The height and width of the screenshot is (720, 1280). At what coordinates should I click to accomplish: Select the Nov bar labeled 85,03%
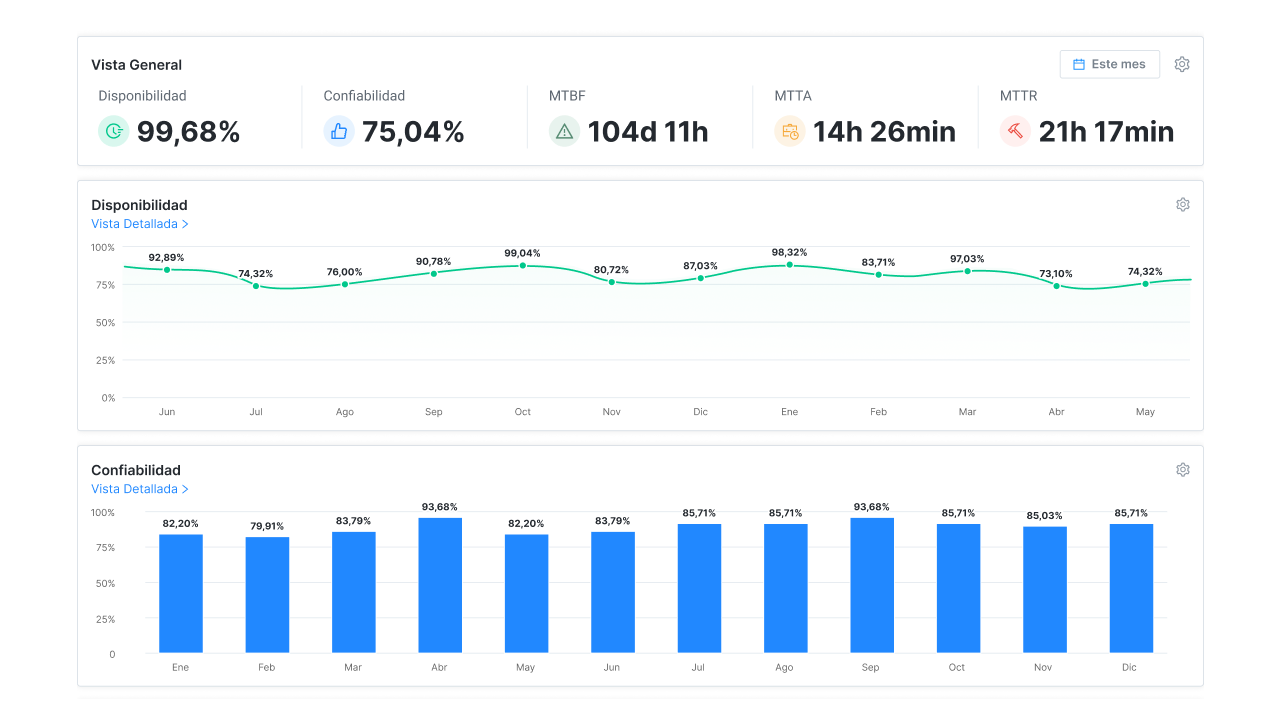point(1045,590)
